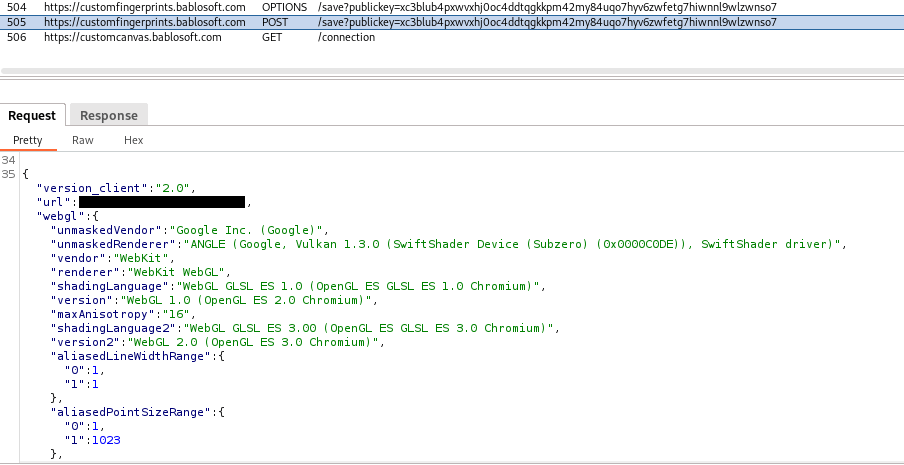The width and height of the screenshot is (904, 465).
Task: Click the "maxAnisotropy" key
Action: click(98, 314)
